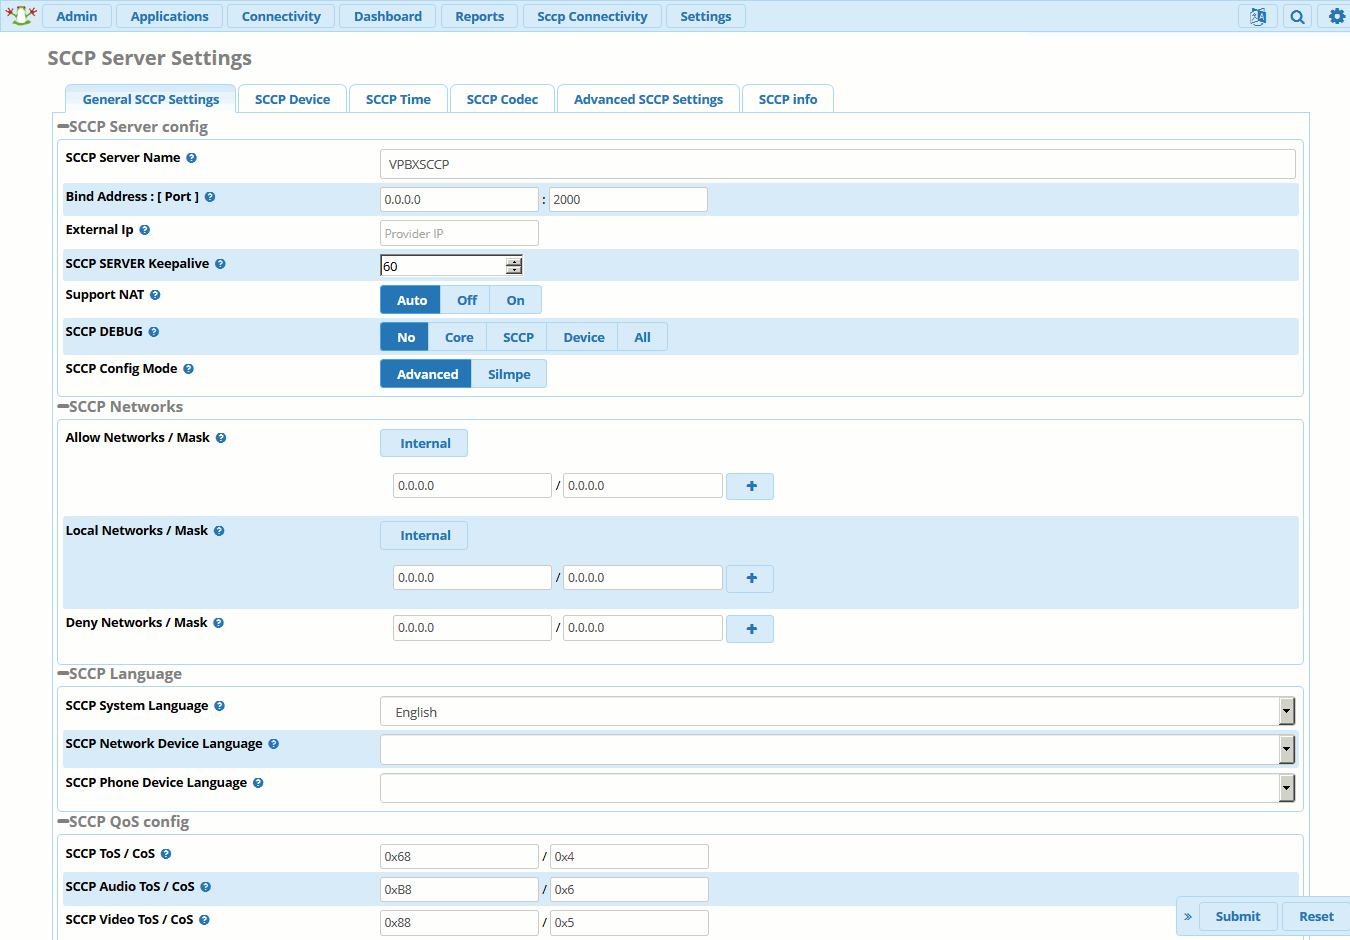Open the language selector icon

pos(1257,16)
